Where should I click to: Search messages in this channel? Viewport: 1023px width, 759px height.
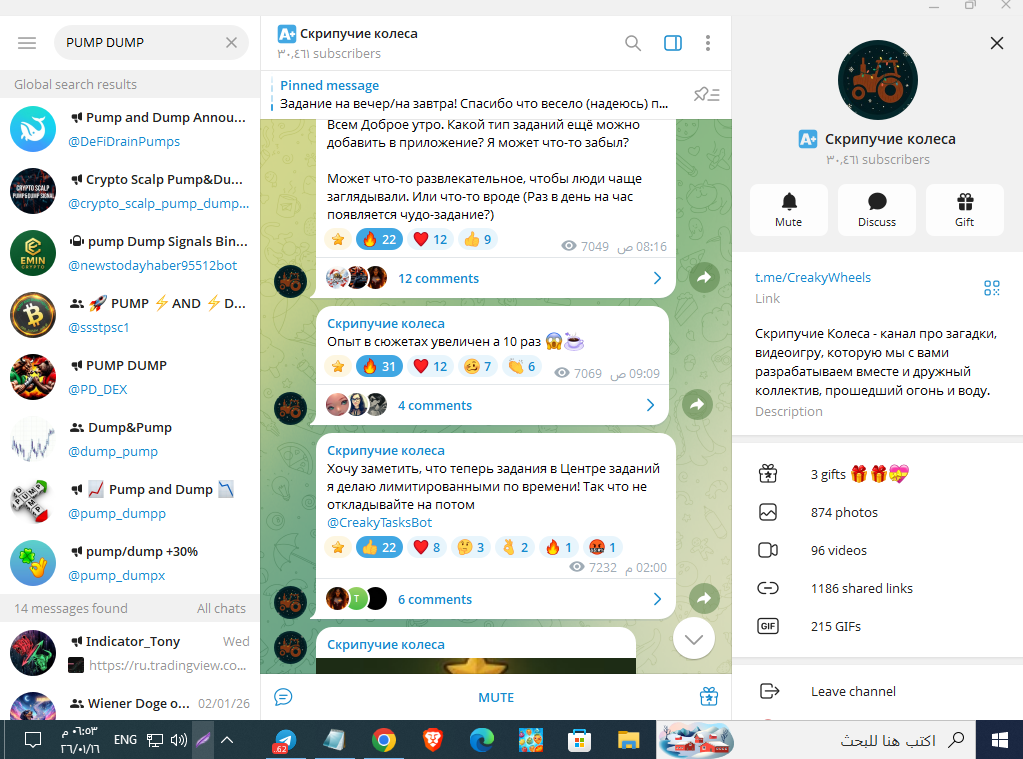pyautogui.click(x=633, y=43)
